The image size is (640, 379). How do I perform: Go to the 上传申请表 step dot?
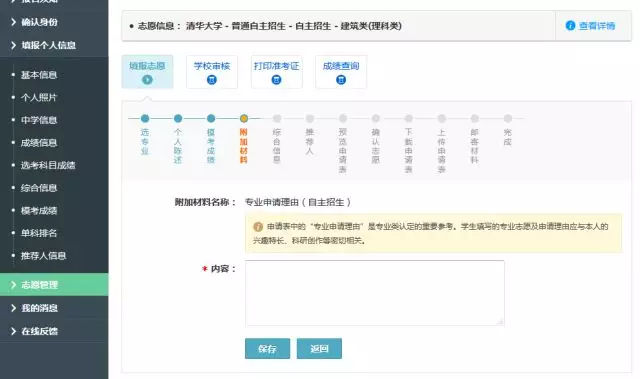pyautogui.click(x=442, y=118)
